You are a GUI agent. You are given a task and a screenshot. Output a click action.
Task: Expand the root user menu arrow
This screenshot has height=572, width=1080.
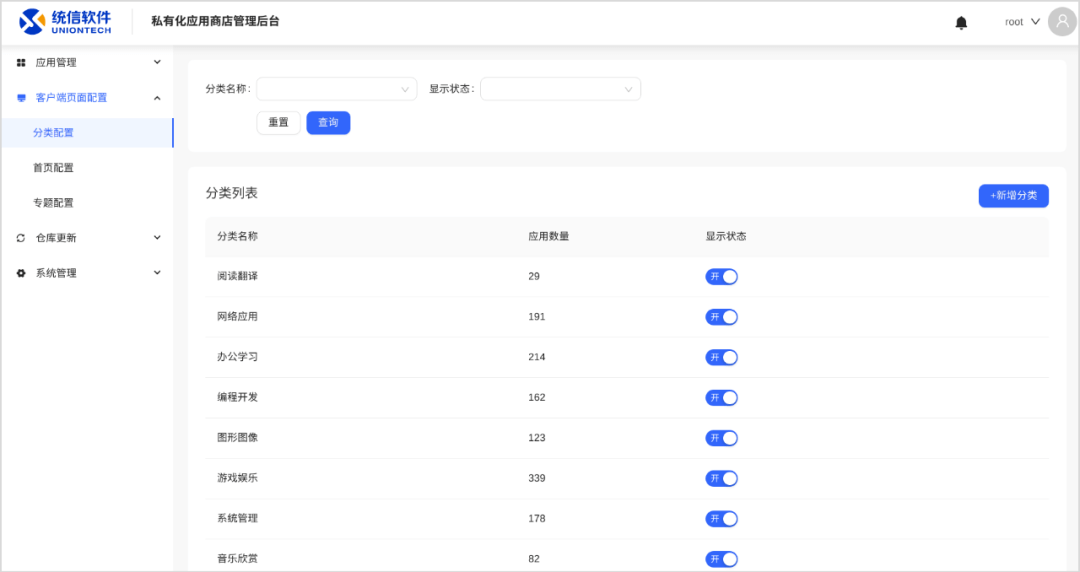pyautogui.click(x=1035, y=22)
